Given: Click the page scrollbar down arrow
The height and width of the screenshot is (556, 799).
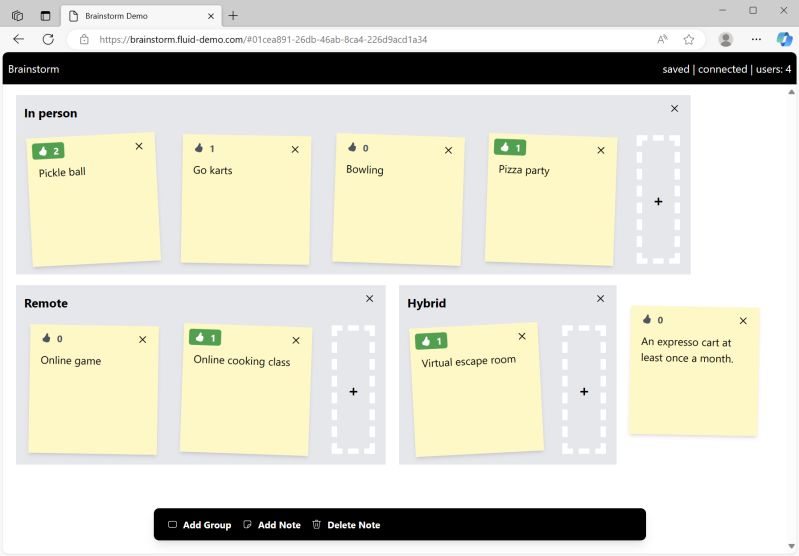Looking at the screenshot, I should (x=791, y=547).
